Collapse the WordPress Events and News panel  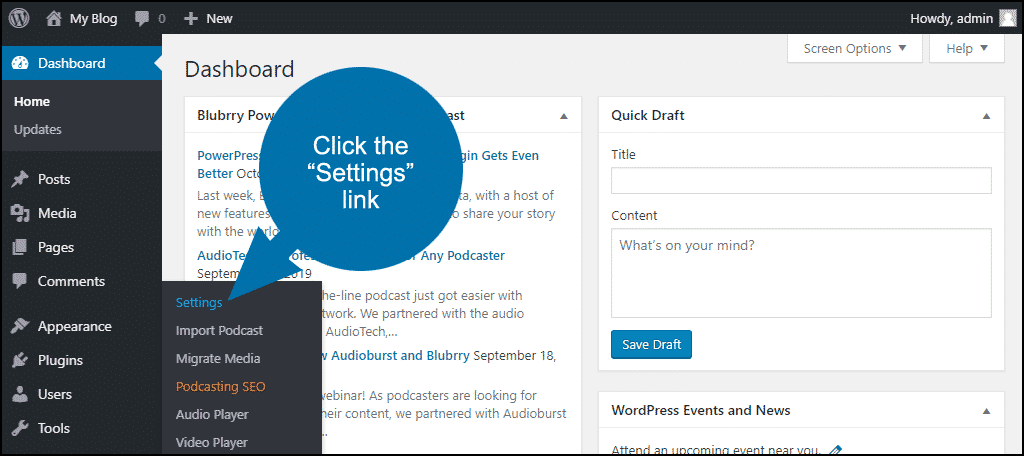coord(987,411)
